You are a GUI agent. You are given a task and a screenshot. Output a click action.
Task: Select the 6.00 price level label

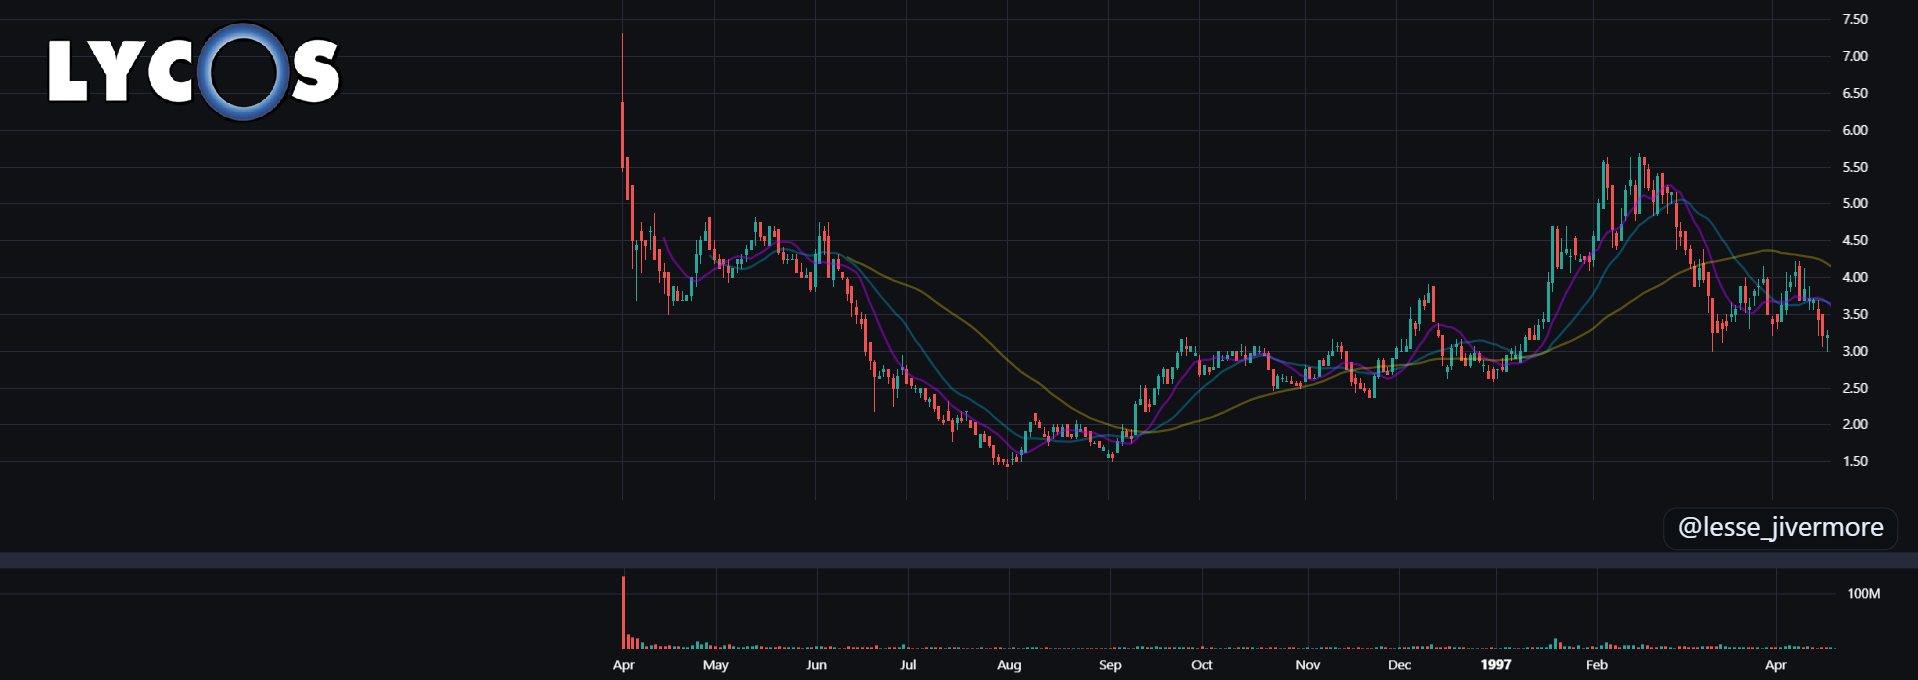click(1855, 130)
